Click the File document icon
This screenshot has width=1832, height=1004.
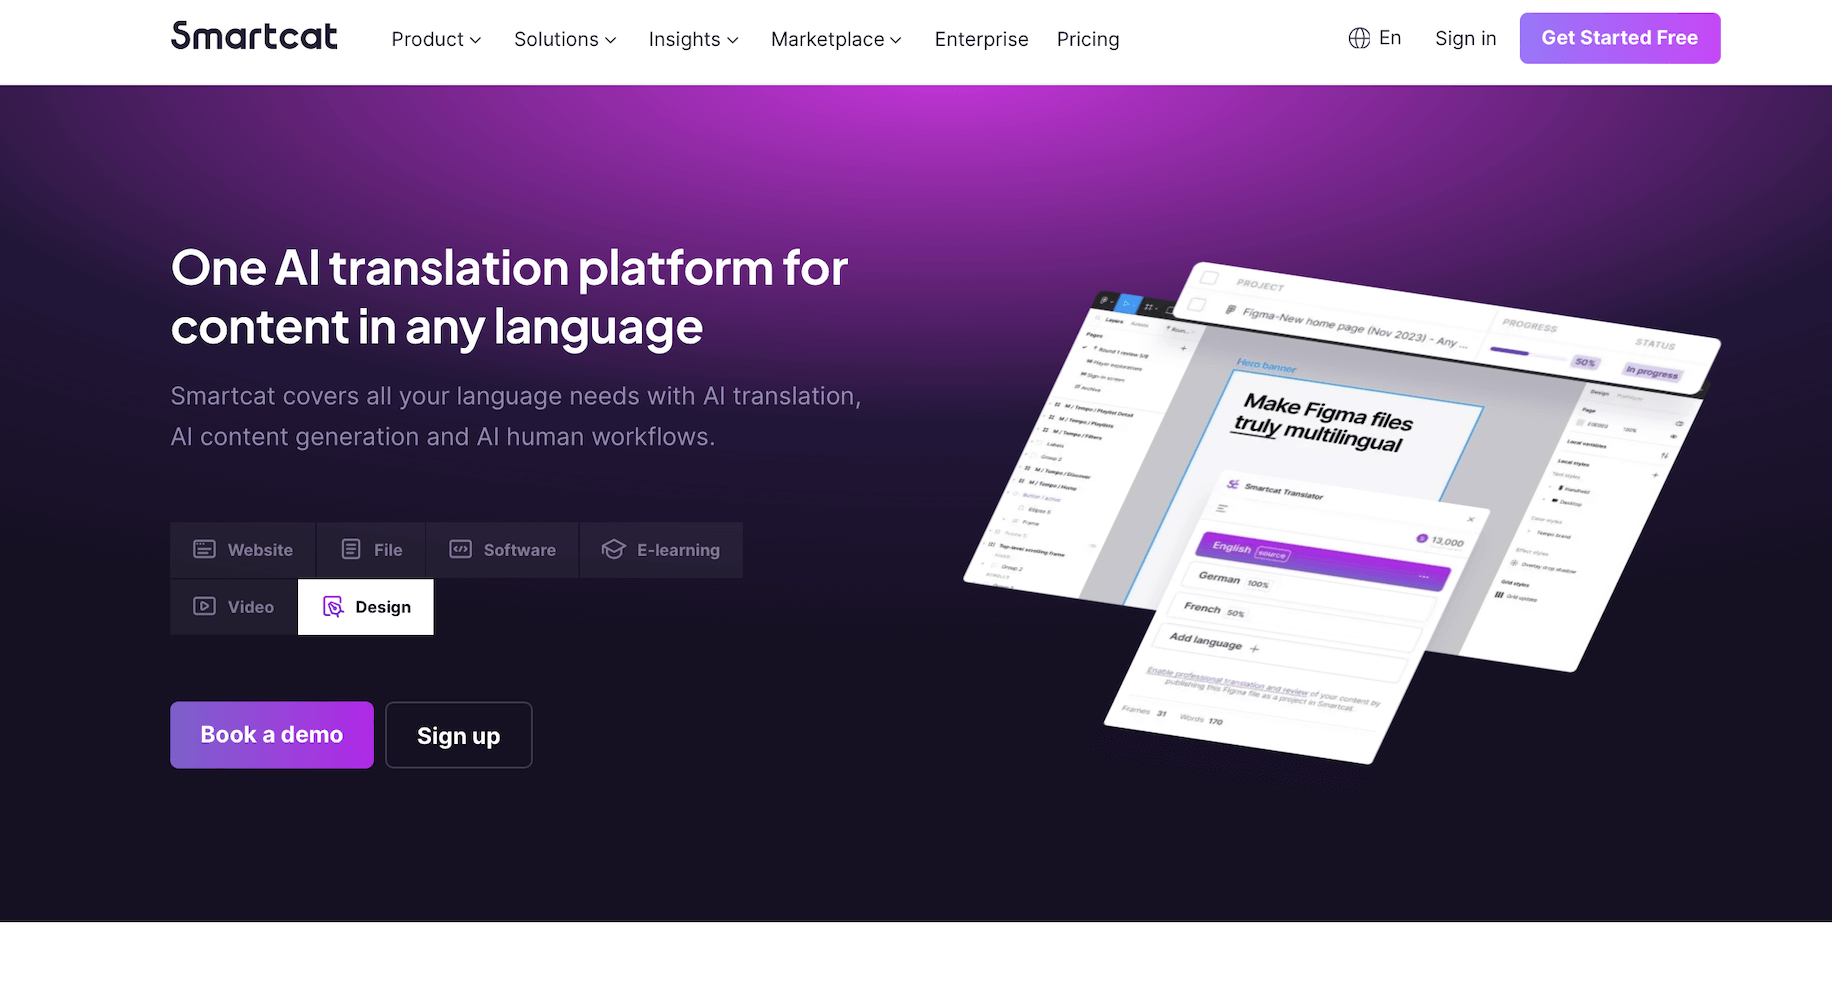351,549
